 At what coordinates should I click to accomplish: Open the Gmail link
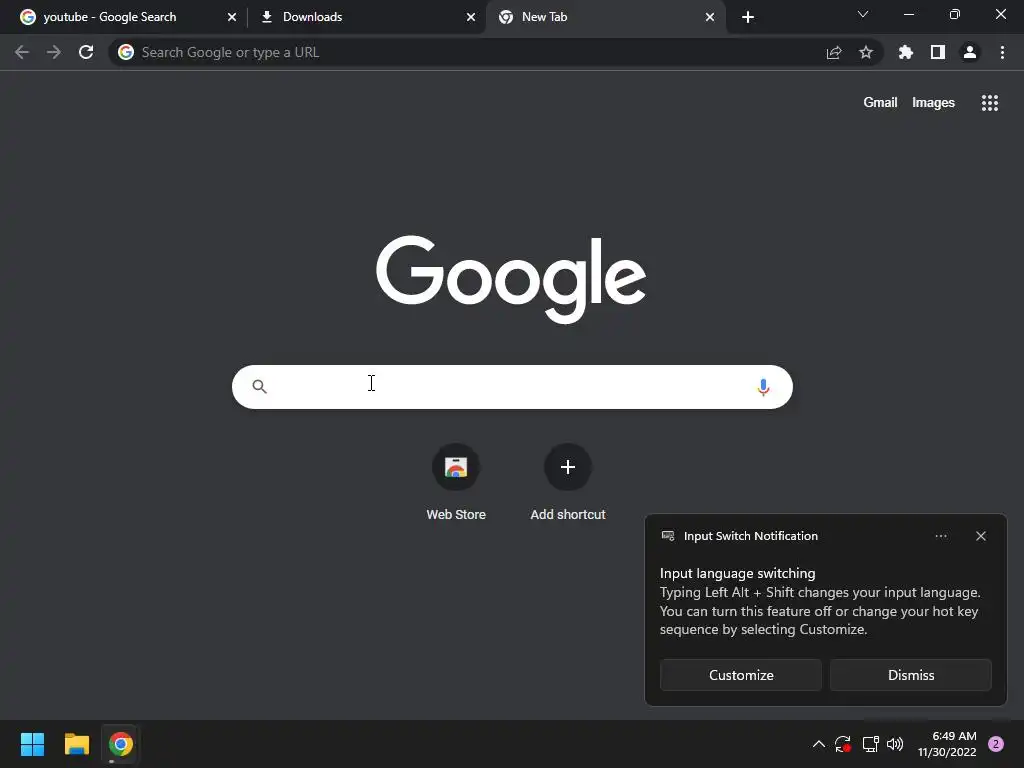[x=880, y=103]
